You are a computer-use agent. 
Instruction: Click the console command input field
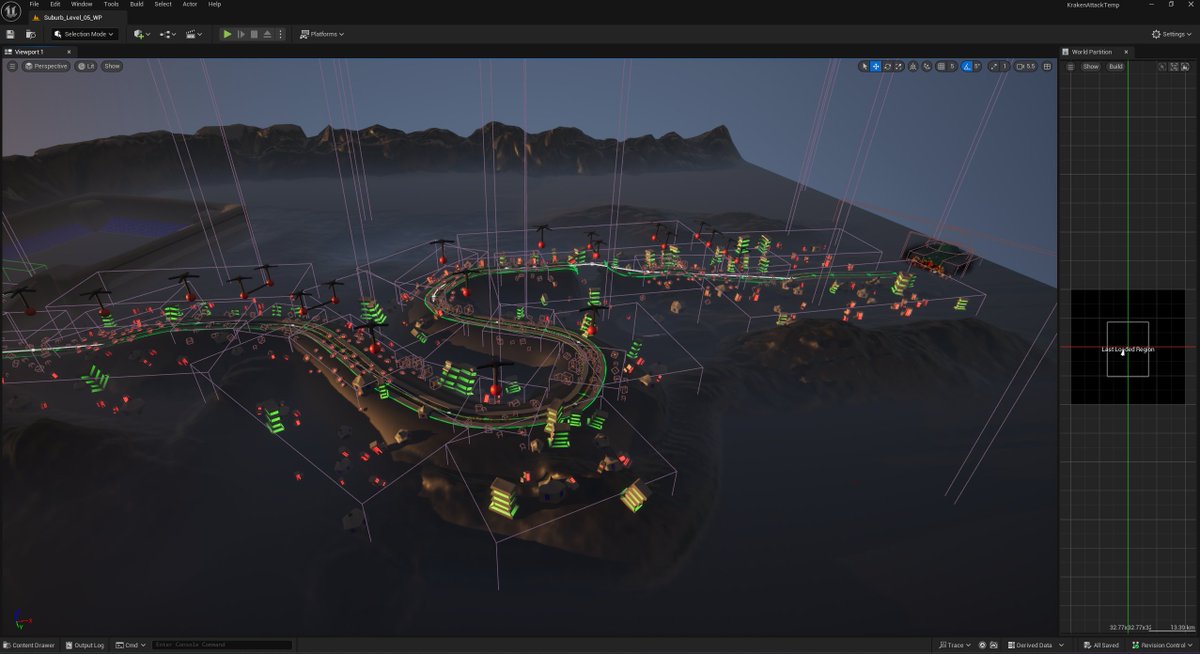[220, 645]
